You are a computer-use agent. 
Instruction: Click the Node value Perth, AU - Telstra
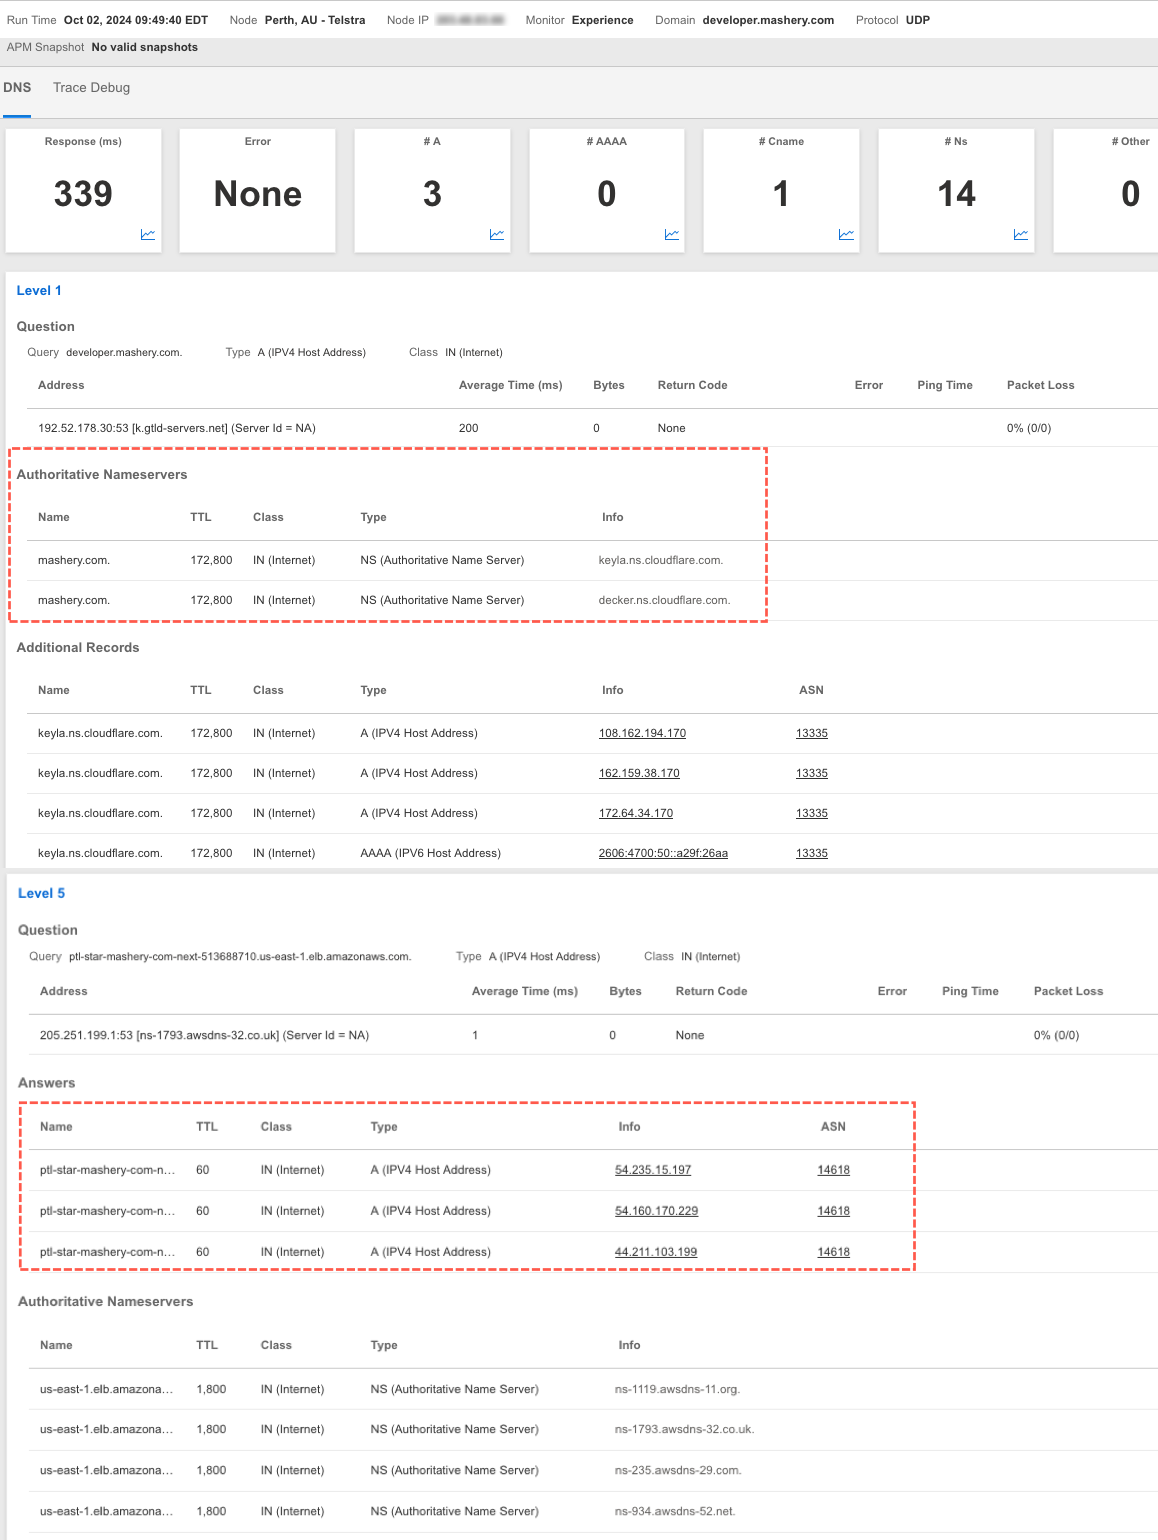coord(315,20)
